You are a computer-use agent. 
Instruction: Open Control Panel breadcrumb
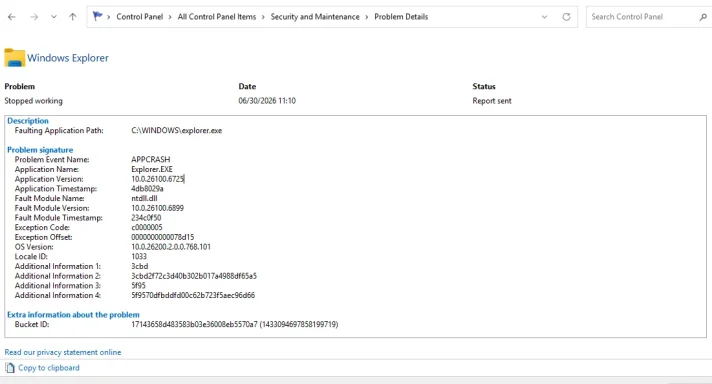(139, 17)
